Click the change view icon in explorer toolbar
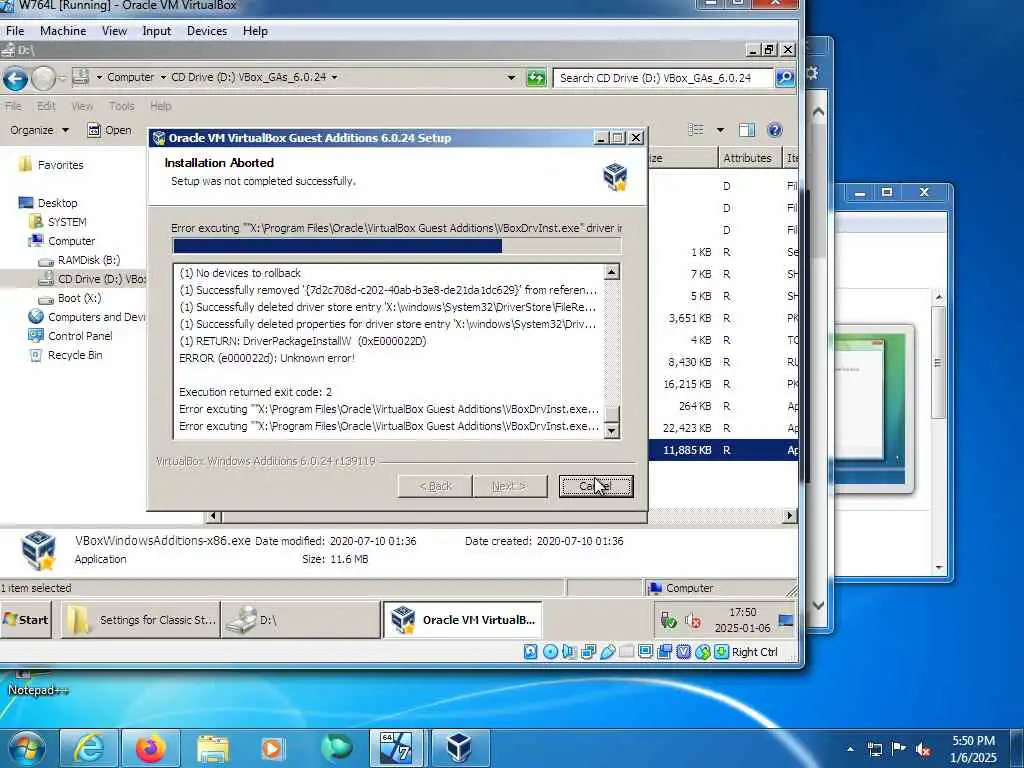This screenshot has width=1024, height=768. click(696, 130)
